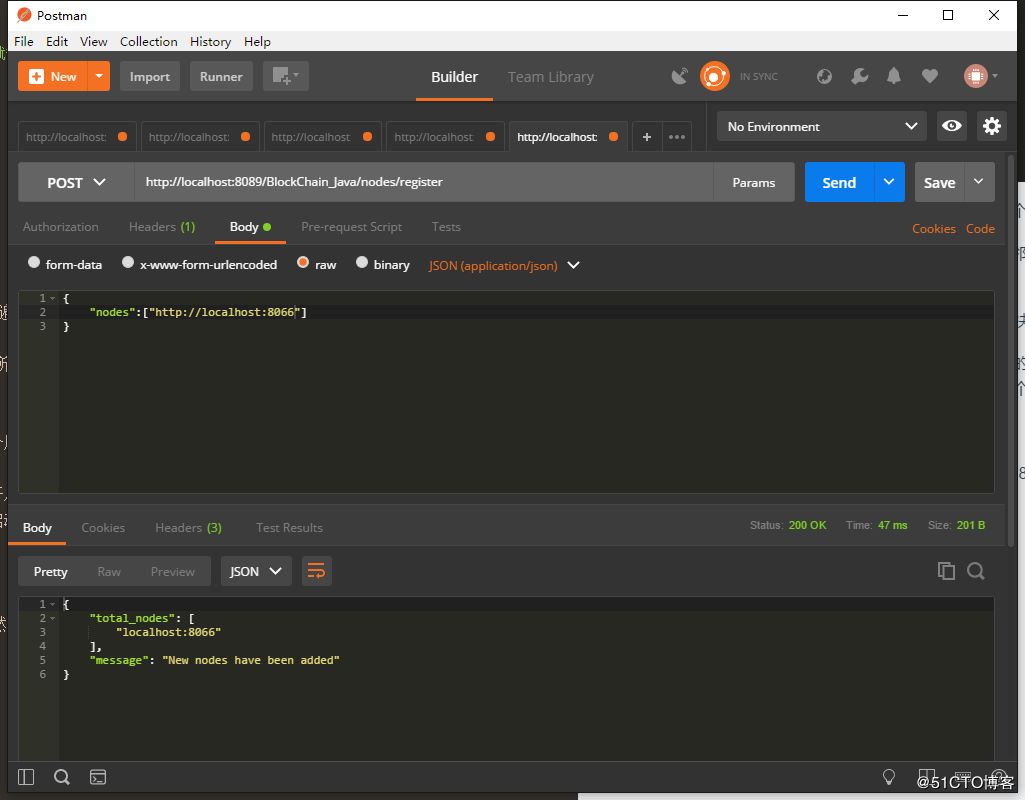Open the Collection menu
1025x800 pixels.
pos(148,41)
